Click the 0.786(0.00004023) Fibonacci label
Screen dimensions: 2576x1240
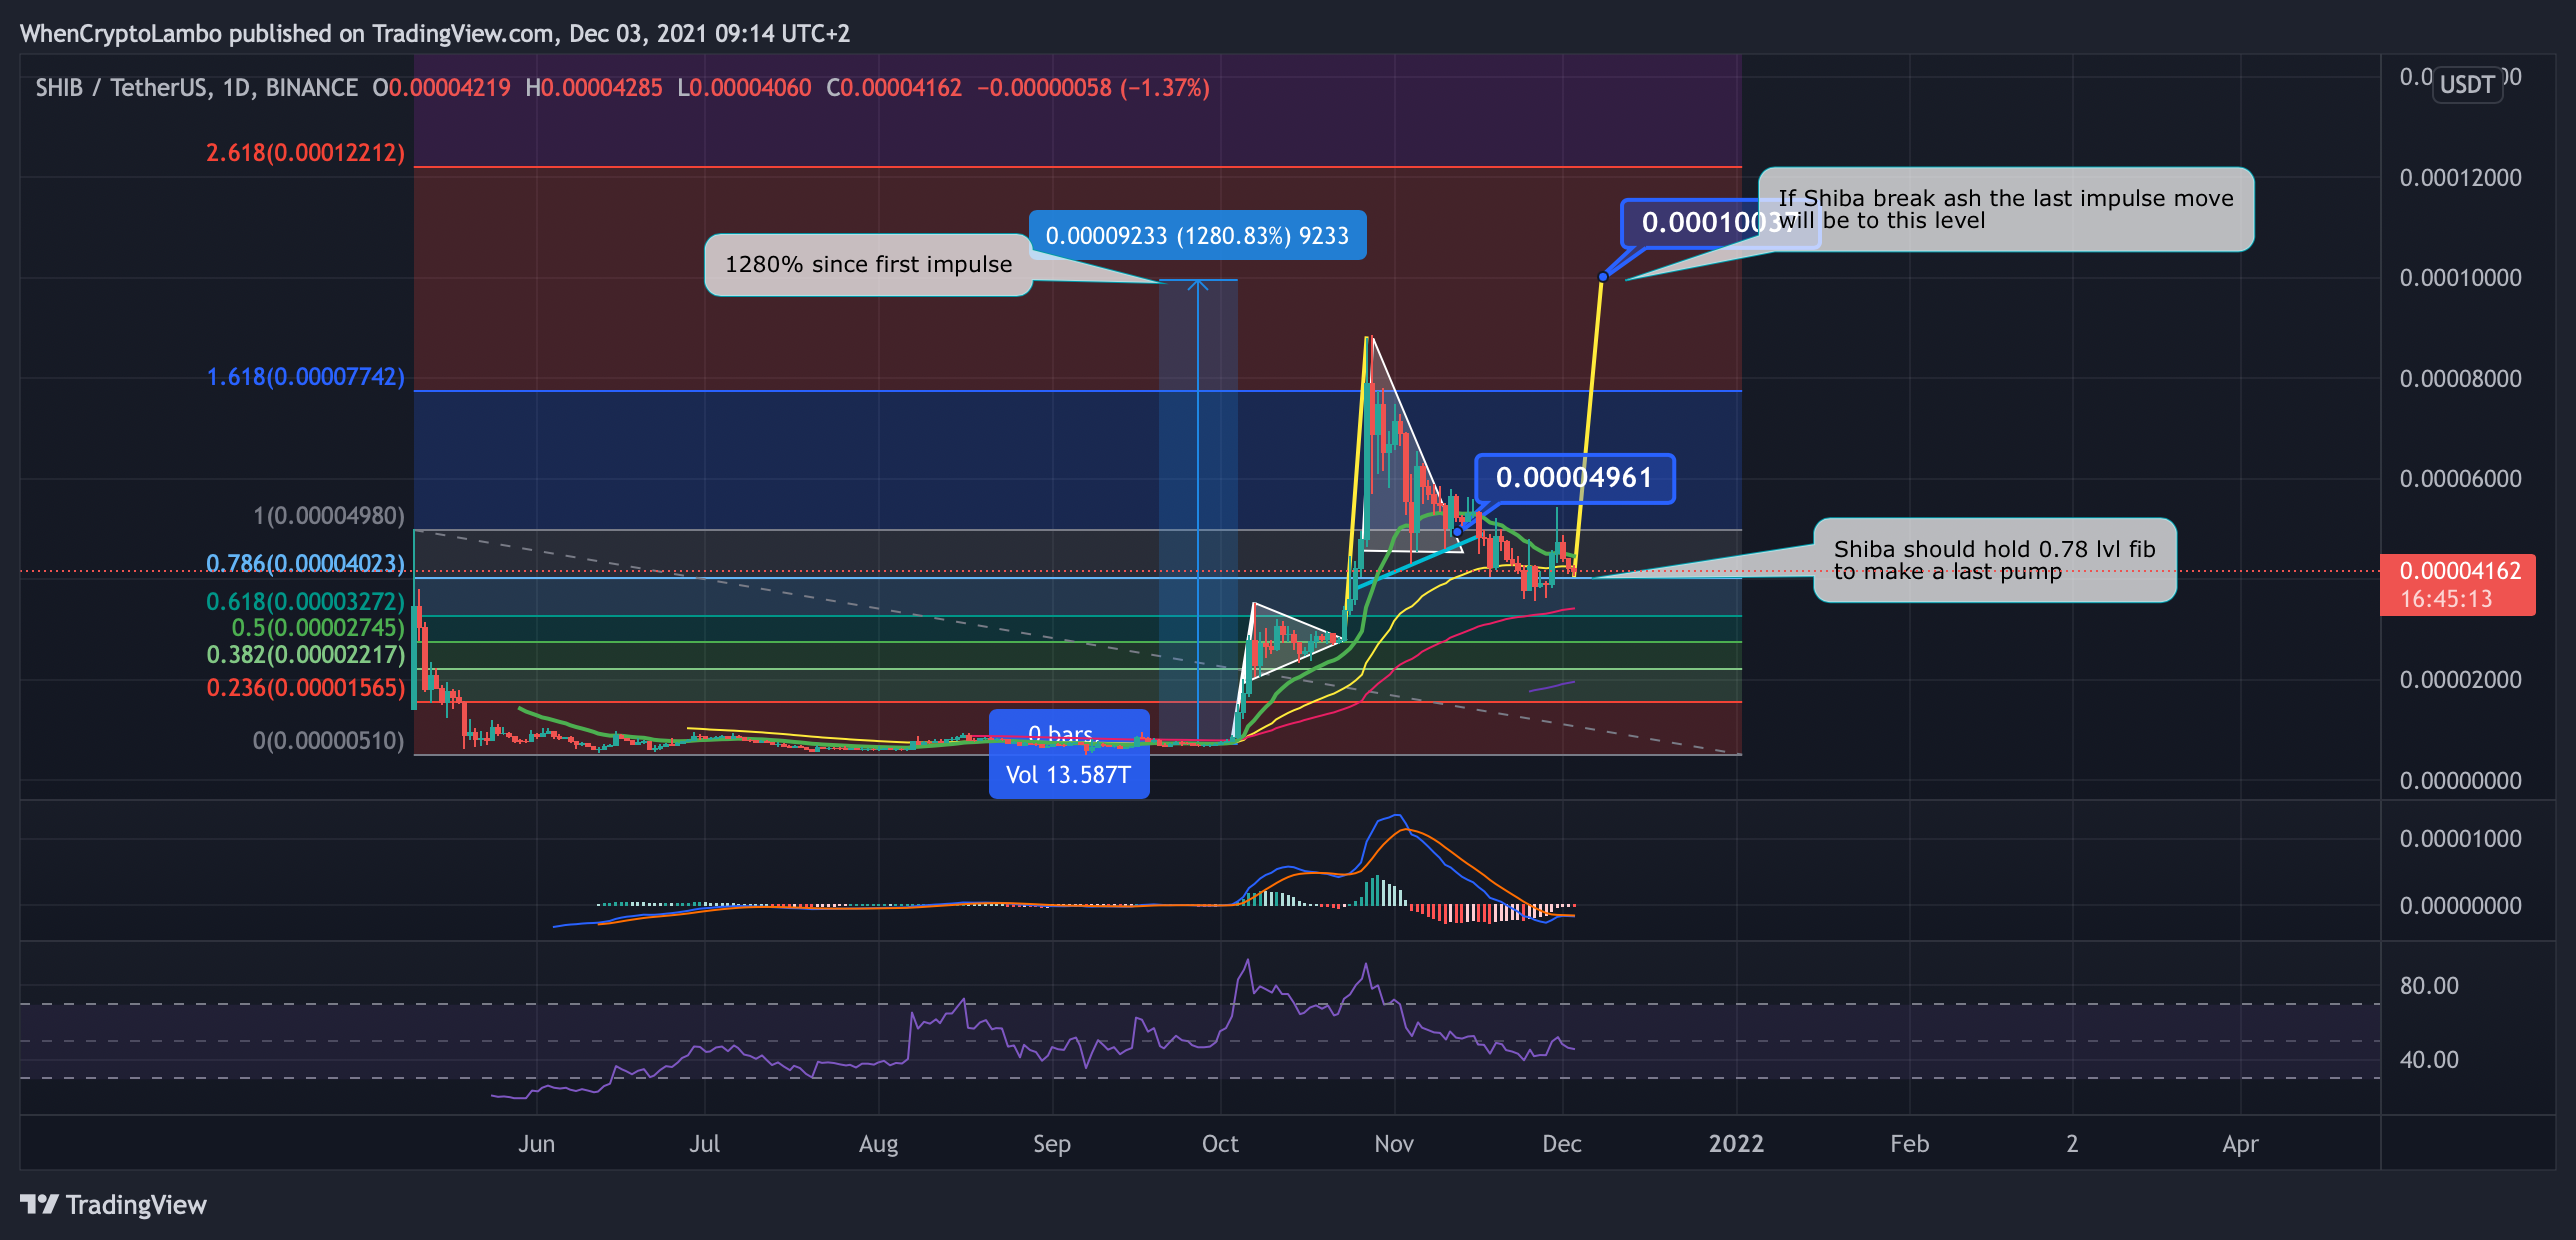pos(305,564)
